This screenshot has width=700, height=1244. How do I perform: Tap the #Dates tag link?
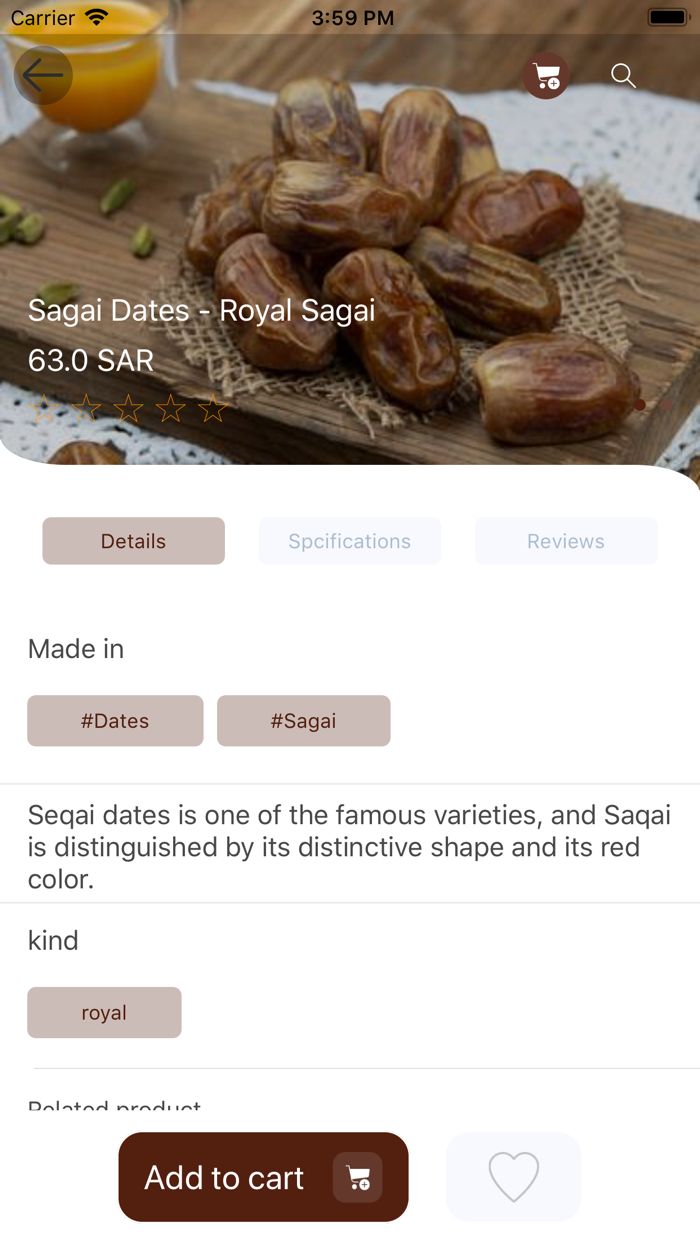(x=115, y=720)
